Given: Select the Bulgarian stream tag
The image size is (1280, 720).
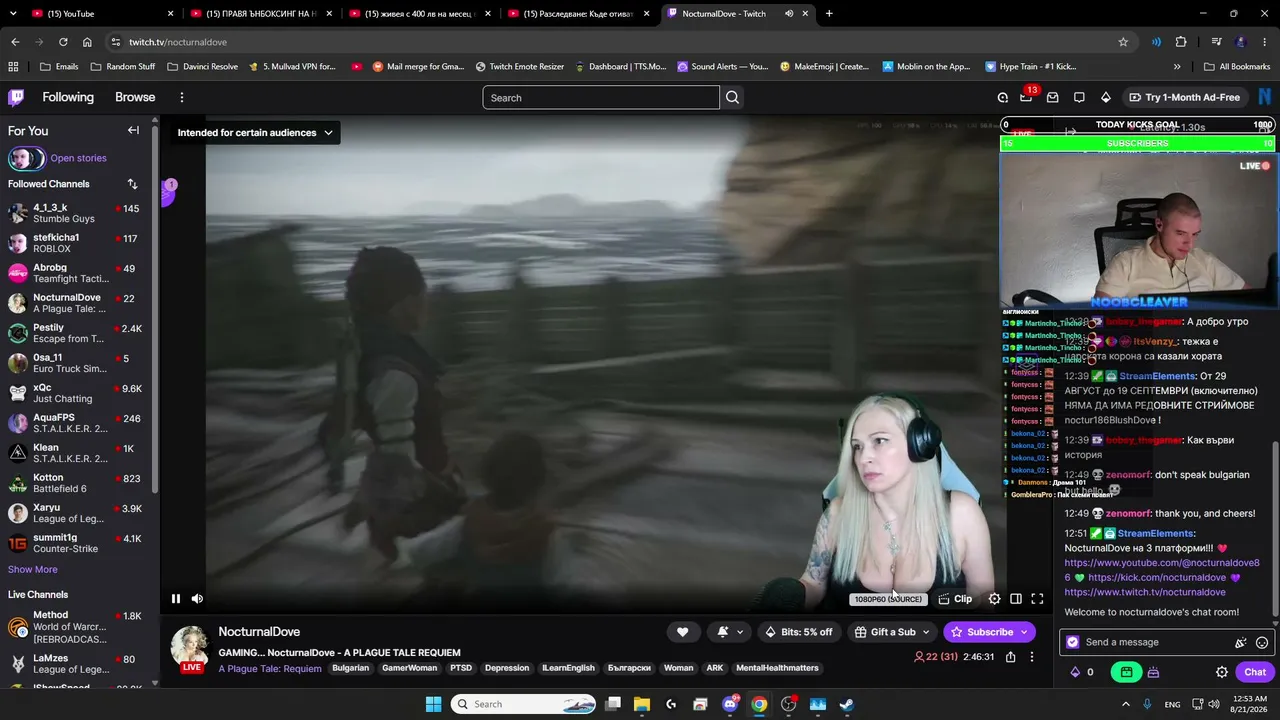Looking at the screenshot, I should pos(350,668).
